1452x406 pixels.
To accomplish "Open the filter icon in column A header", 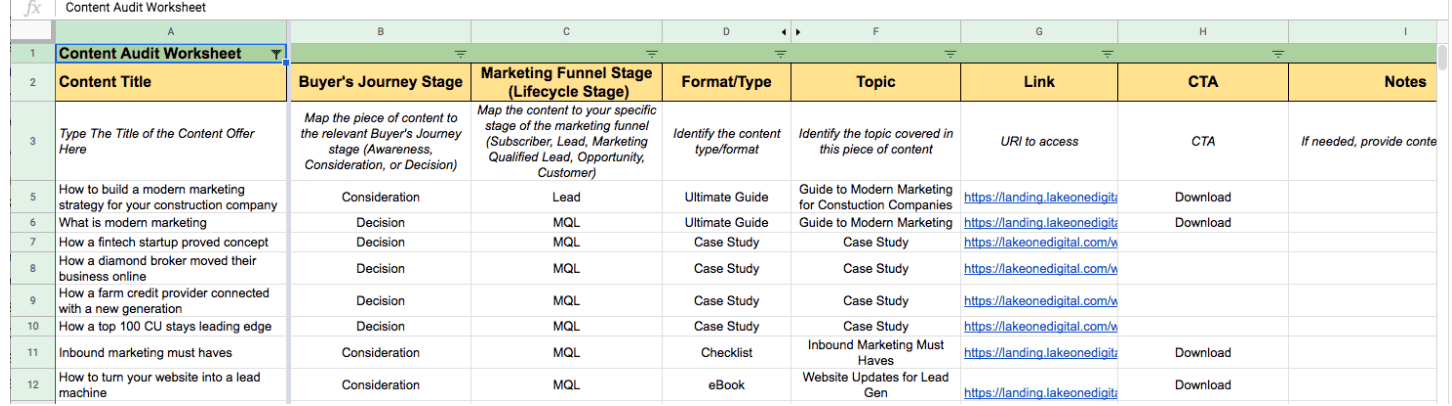I will point(276,54).
